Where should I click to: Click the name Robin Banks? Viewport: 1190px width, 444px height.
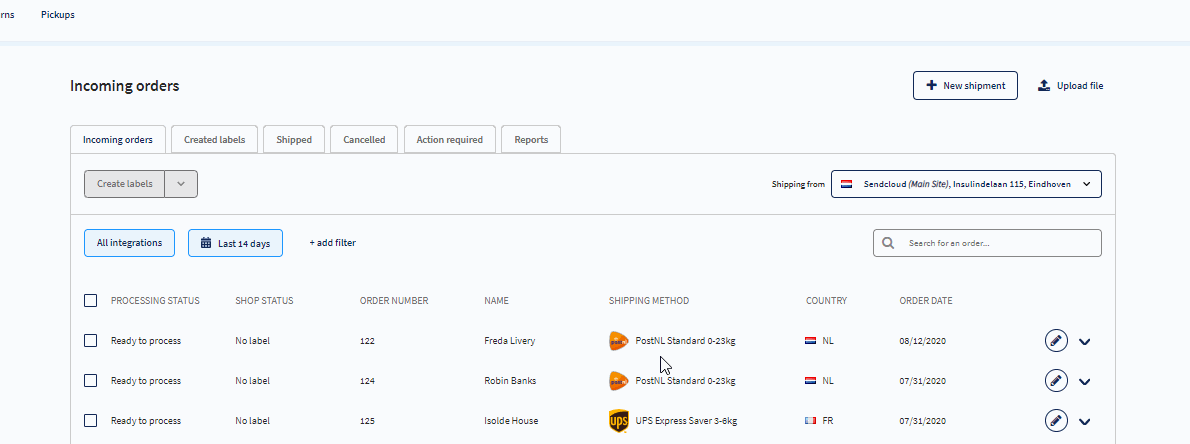pyautogui.click(x=510, y=380)
